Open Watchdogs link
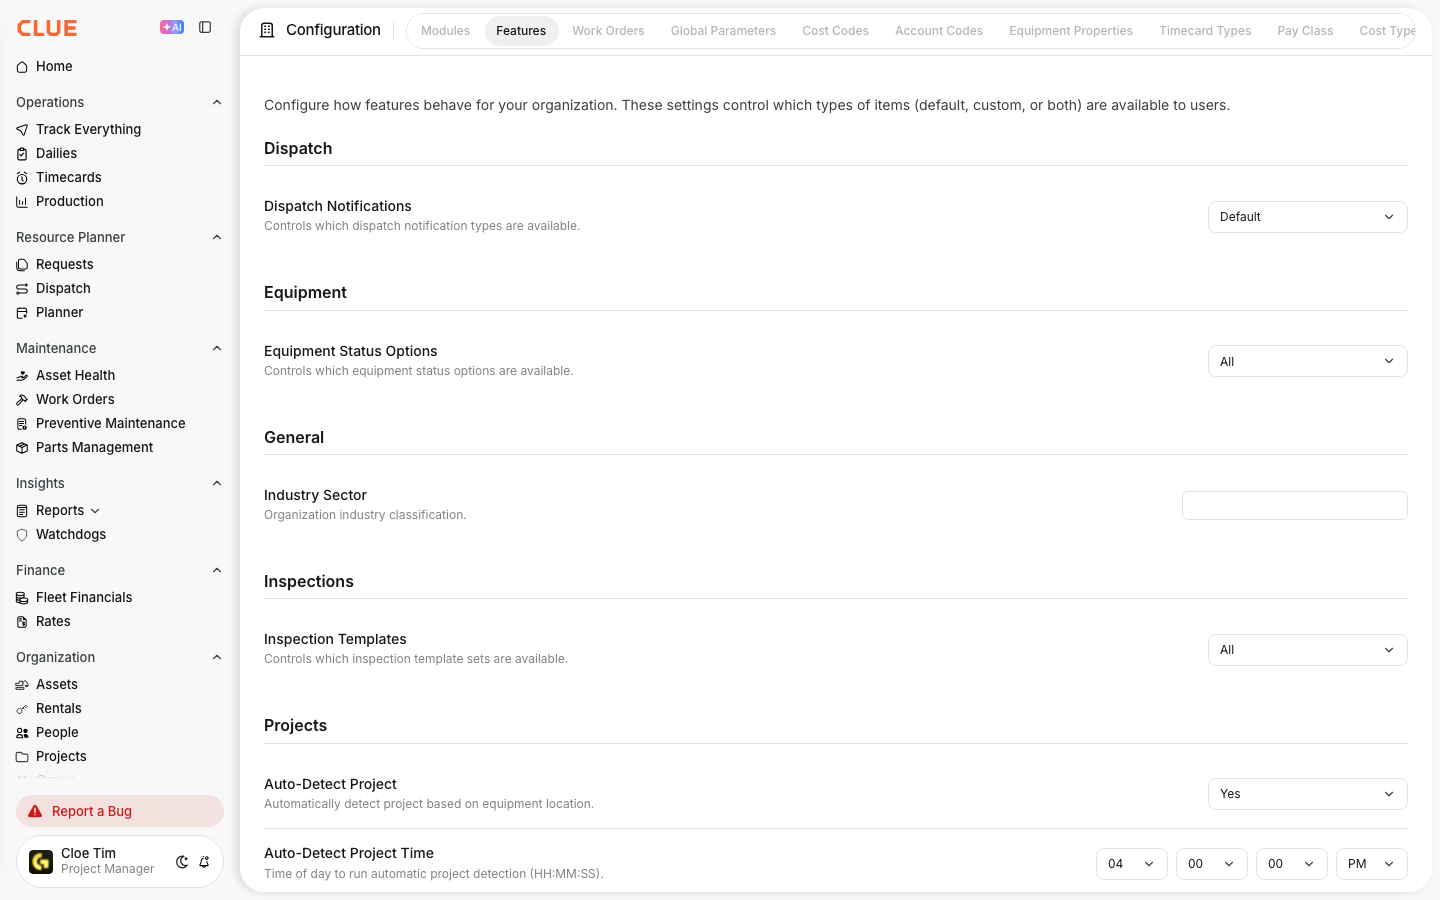The height and width of the screenshot is (900, 1440). pyautogui.click(x=71, y=535)
